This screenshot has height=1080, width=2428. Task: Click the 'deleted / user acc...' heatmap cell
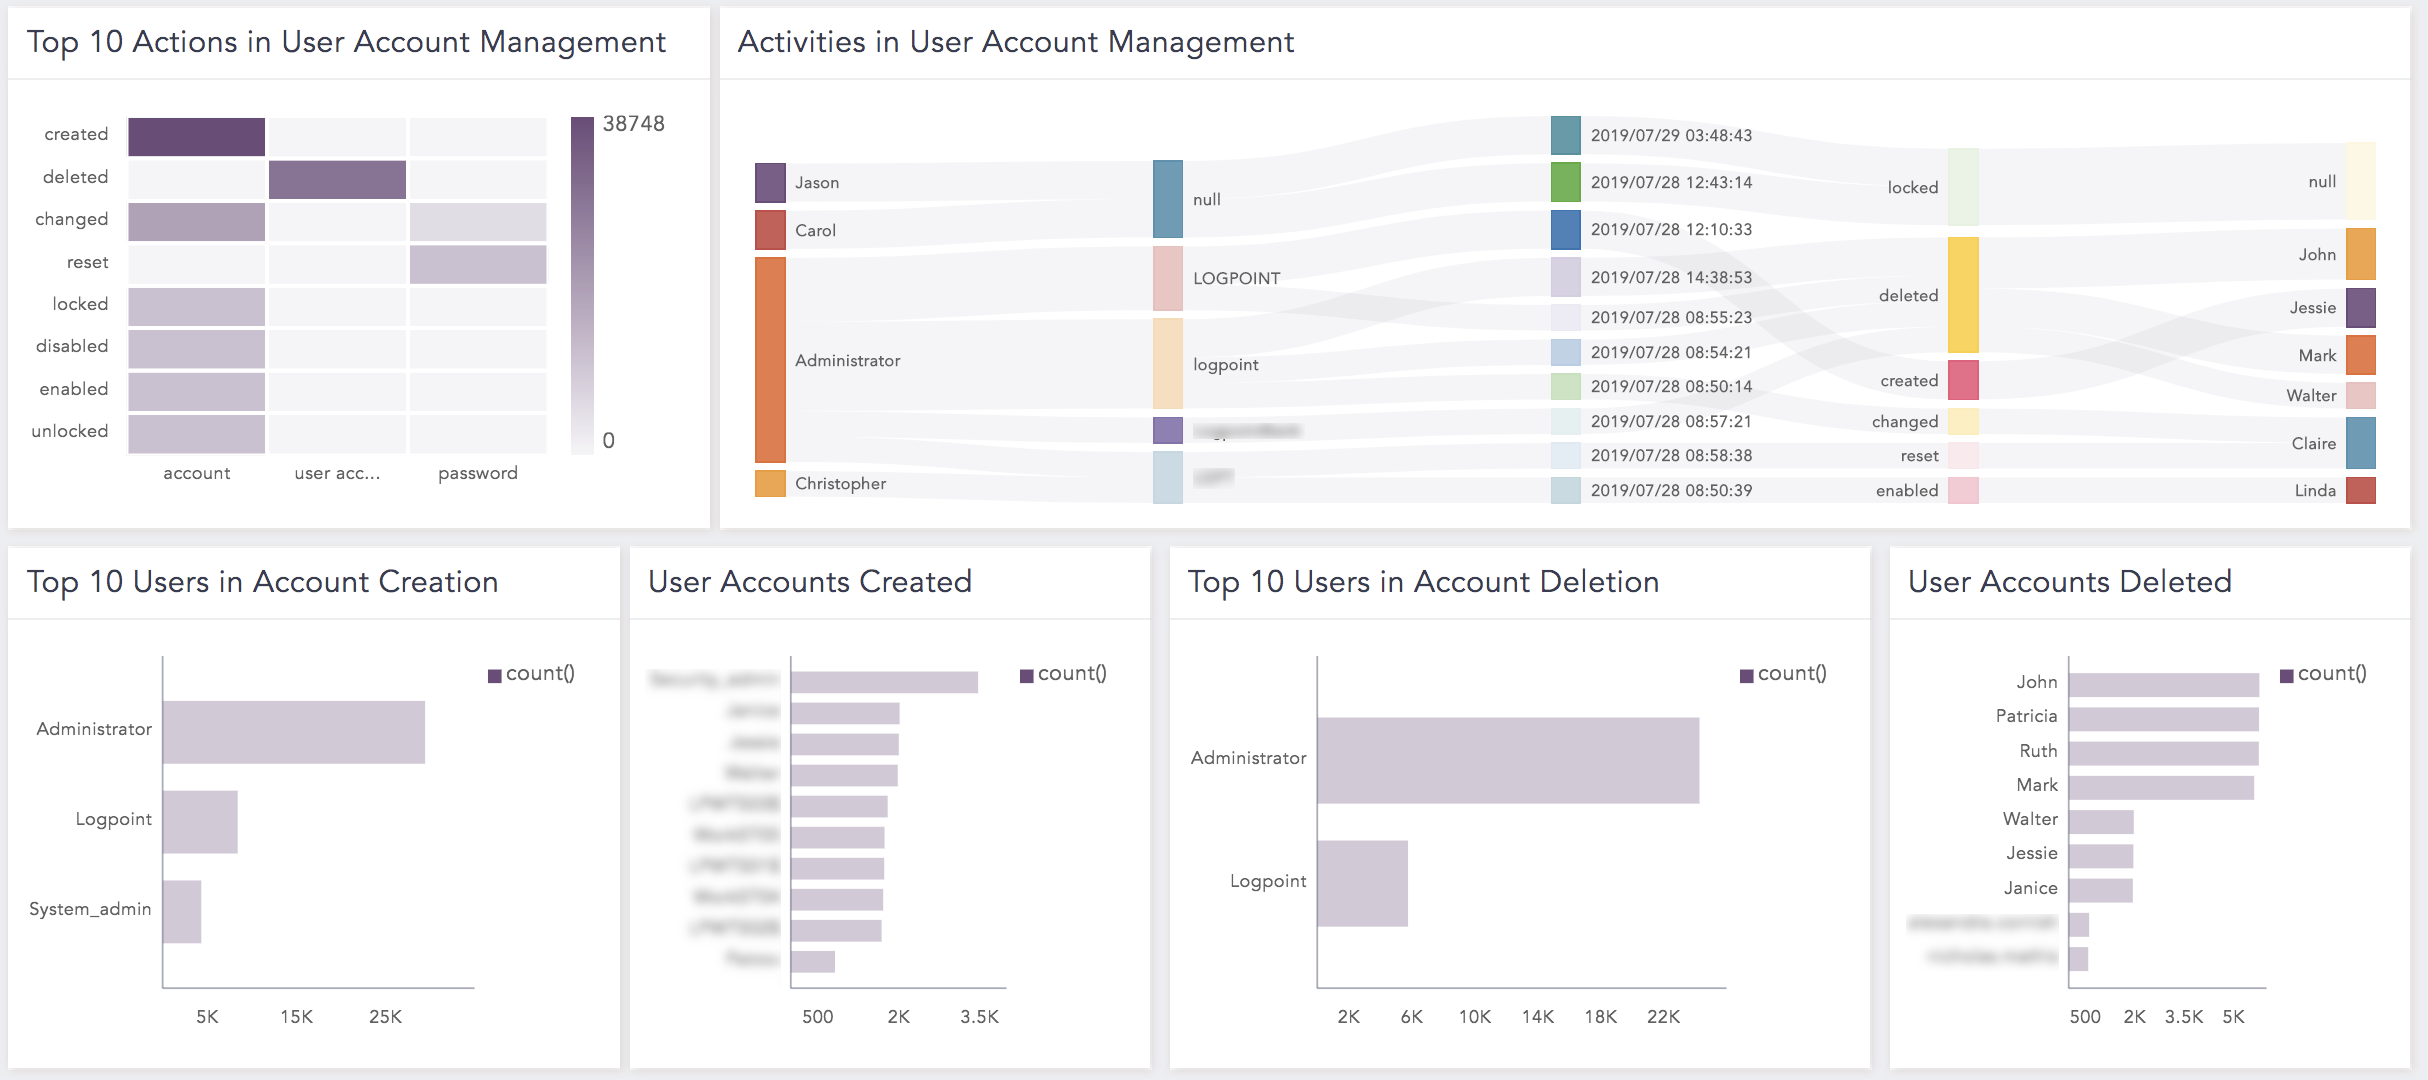pyautogui.click(x=336, y=176)
